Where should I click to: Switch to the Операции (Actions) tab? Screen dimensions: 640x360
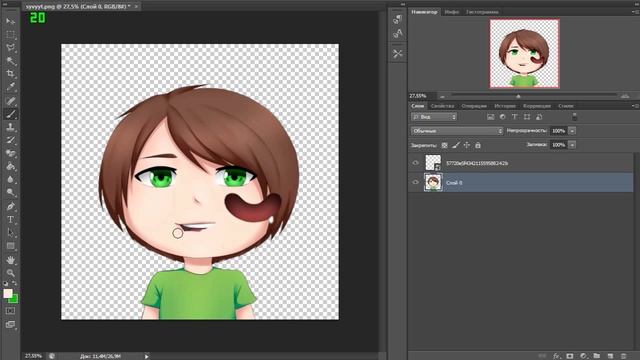pos(474,106)
